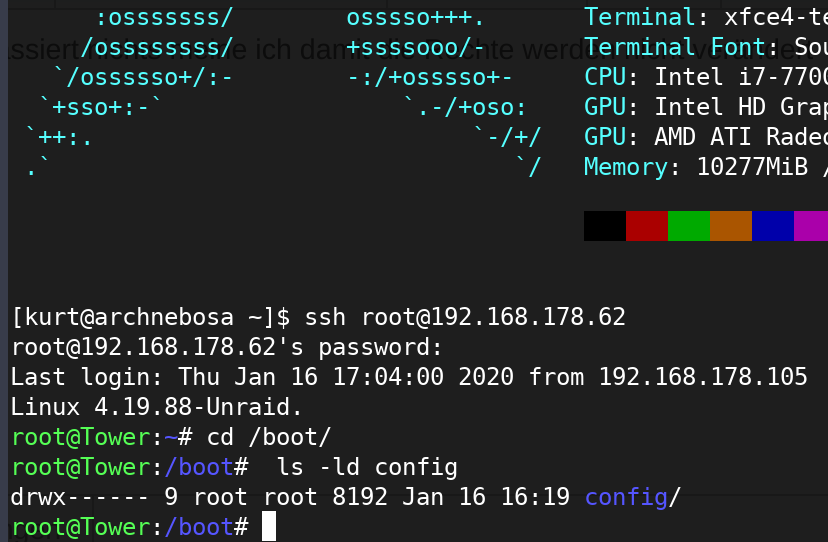828x542 pixels.
Task: Click the 'ssh root@192.168.178.62' command text
Action: click(x=465, y=317)
